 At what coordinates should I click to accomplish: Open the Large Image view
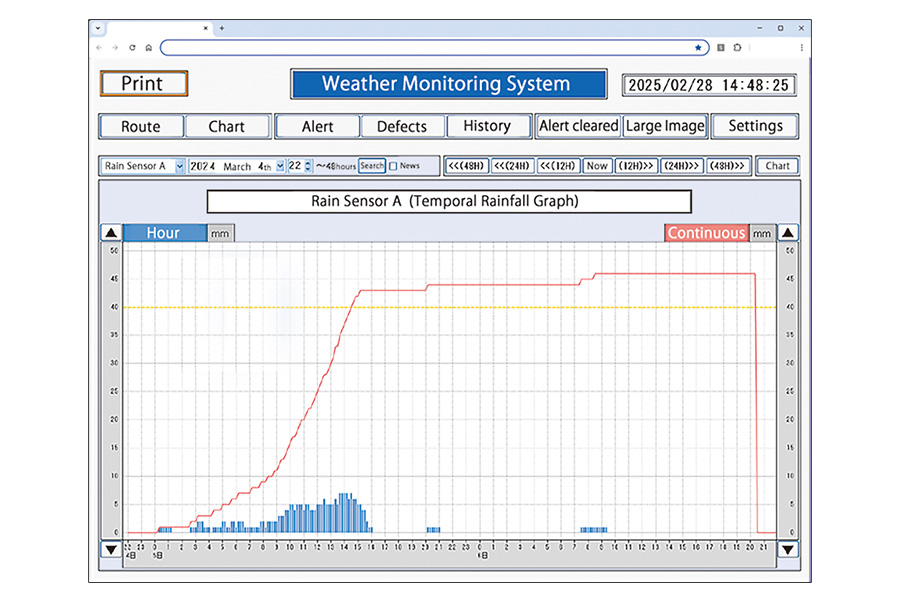click(x=665, y=126)
